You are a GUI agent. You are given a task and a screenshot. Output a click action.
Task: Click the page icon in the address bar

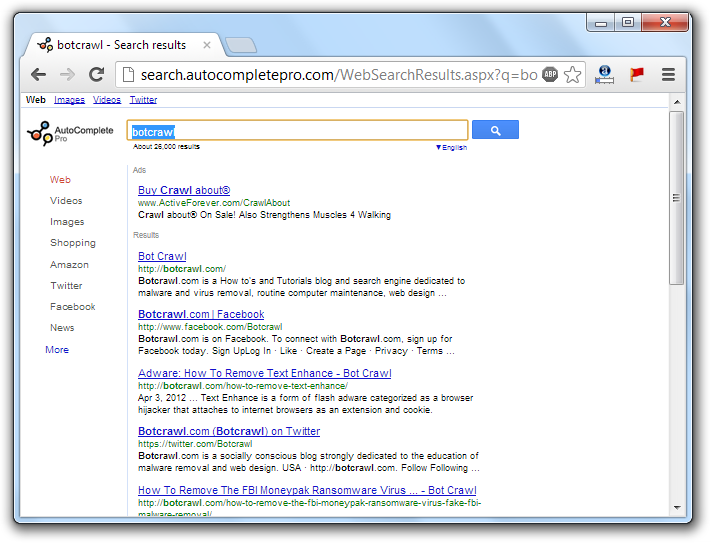coord(129,74)
